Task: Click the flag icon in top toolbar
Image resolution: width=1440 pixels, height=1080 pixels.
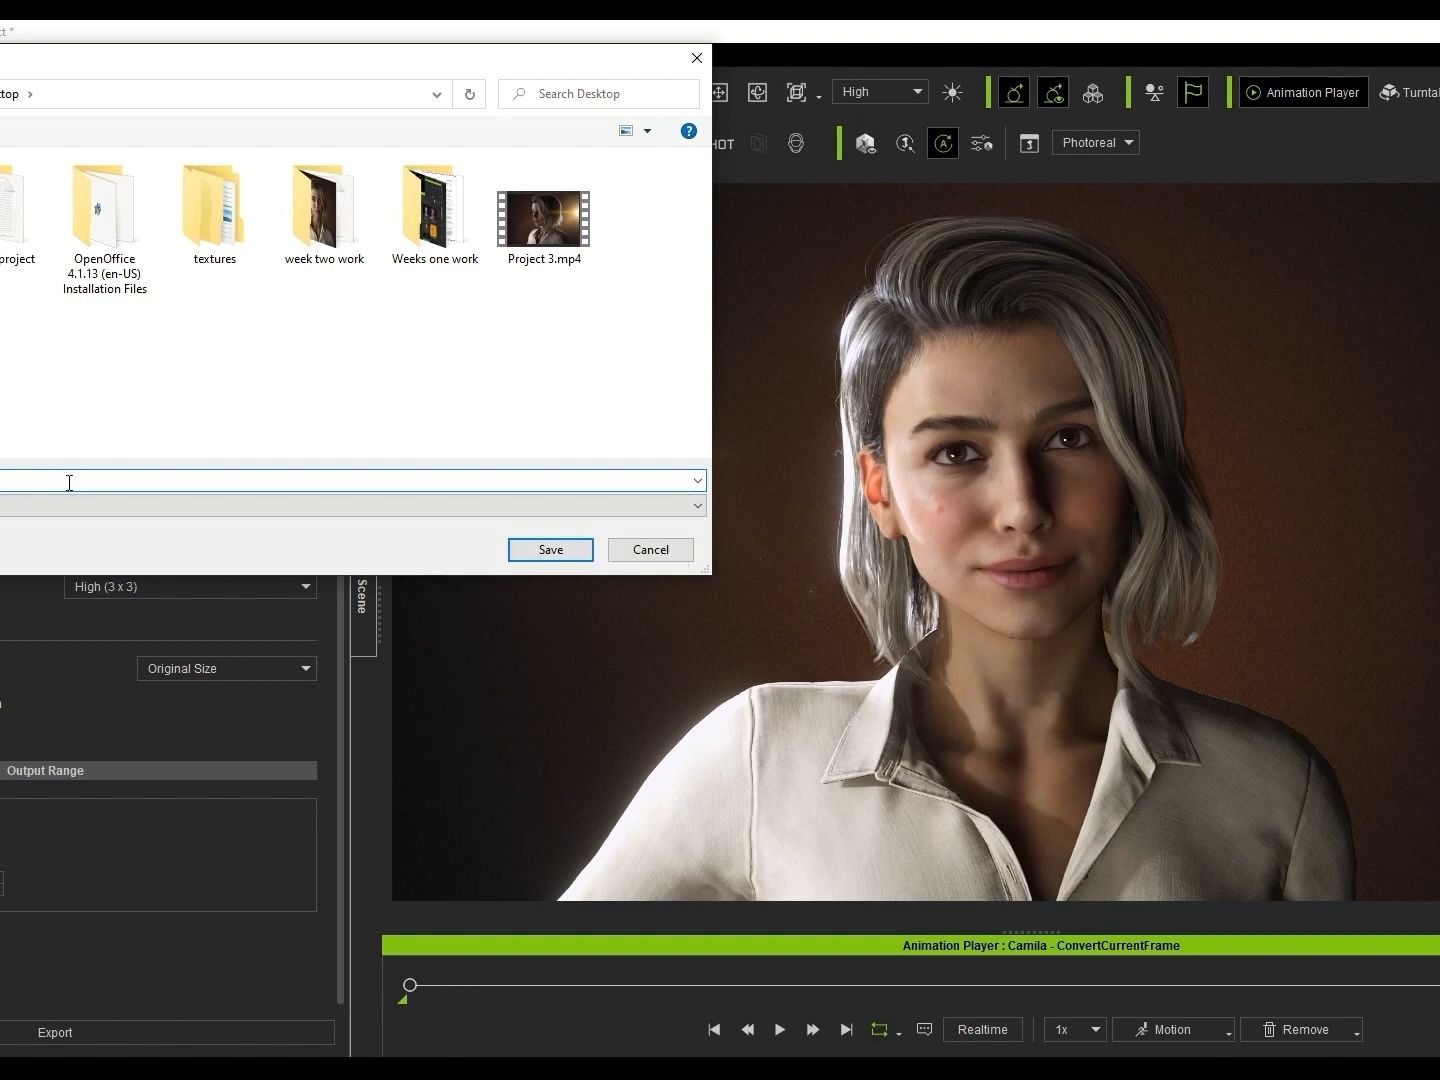Action: point(1193,93)
